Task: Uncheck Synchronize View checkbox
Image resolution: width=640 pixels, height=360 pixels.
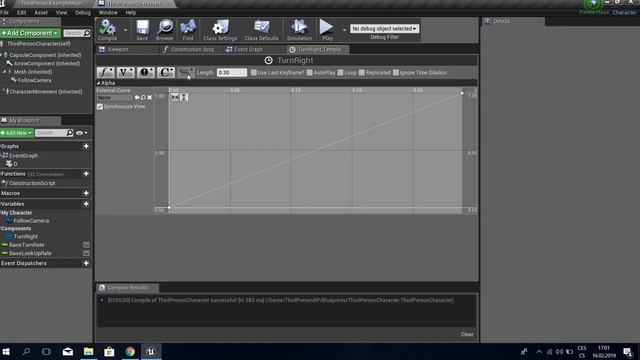Action: tap(100, 107)
